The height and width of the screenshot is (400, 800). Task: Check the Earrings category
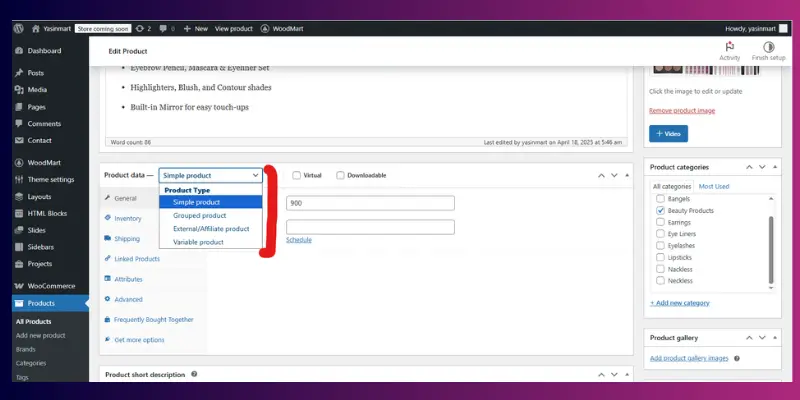[660, 222]
